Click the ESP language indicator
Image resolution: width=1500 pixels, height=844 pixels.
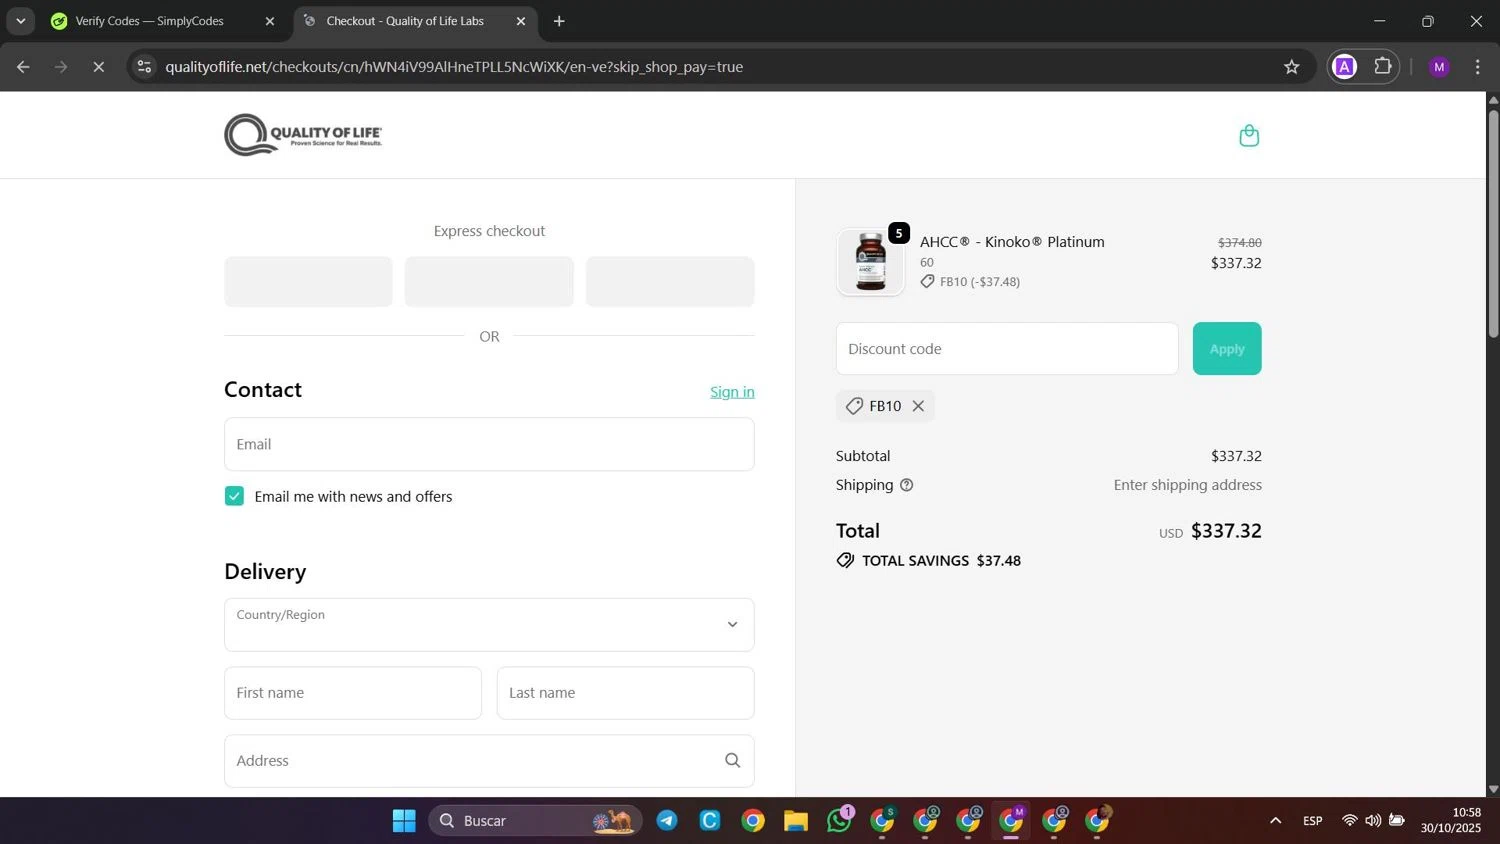tap(1313, 821)
